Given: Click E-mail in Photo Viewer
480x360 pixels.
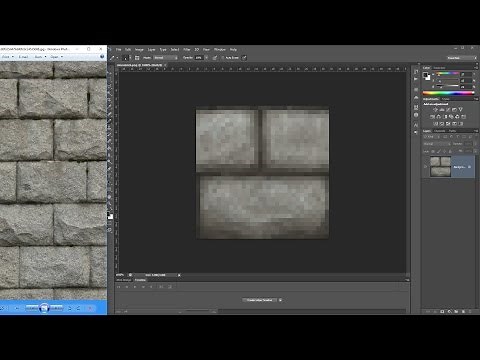Looking at the screenshot, I should pos(23,57).
